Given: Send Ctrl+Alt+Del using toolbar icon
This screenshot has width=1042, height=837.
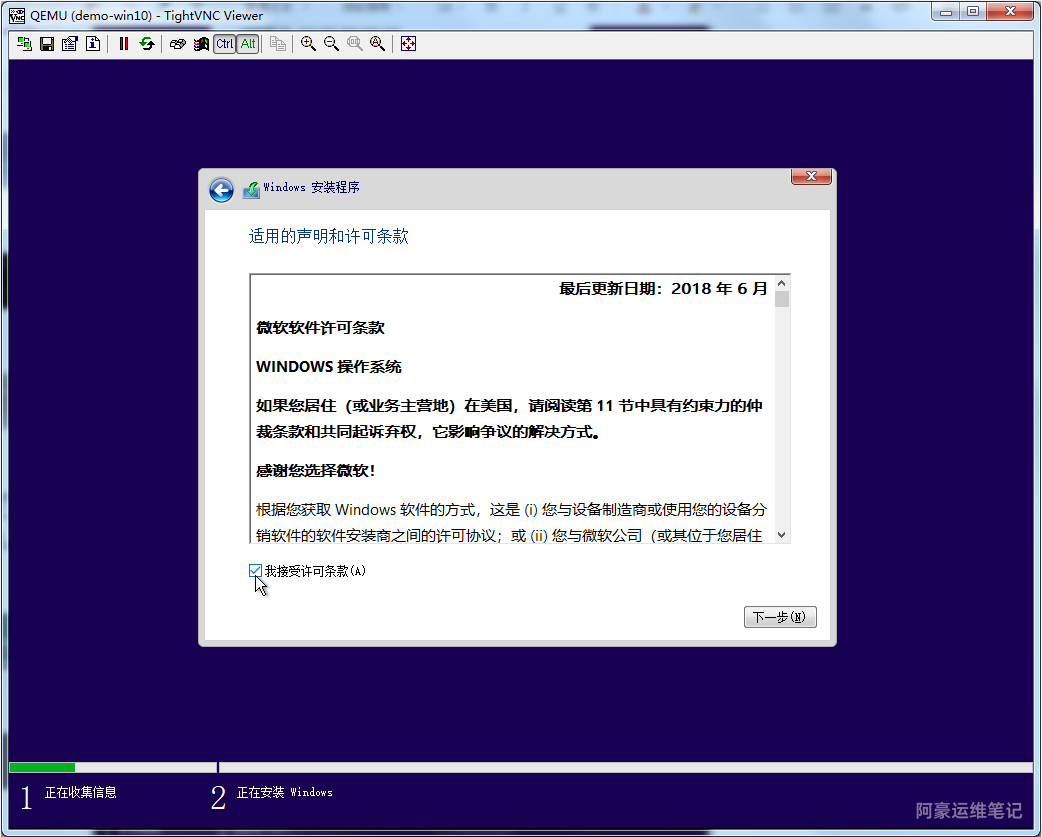Looking at the screenshot, I should pyautogui.click(x=177, y=44).
